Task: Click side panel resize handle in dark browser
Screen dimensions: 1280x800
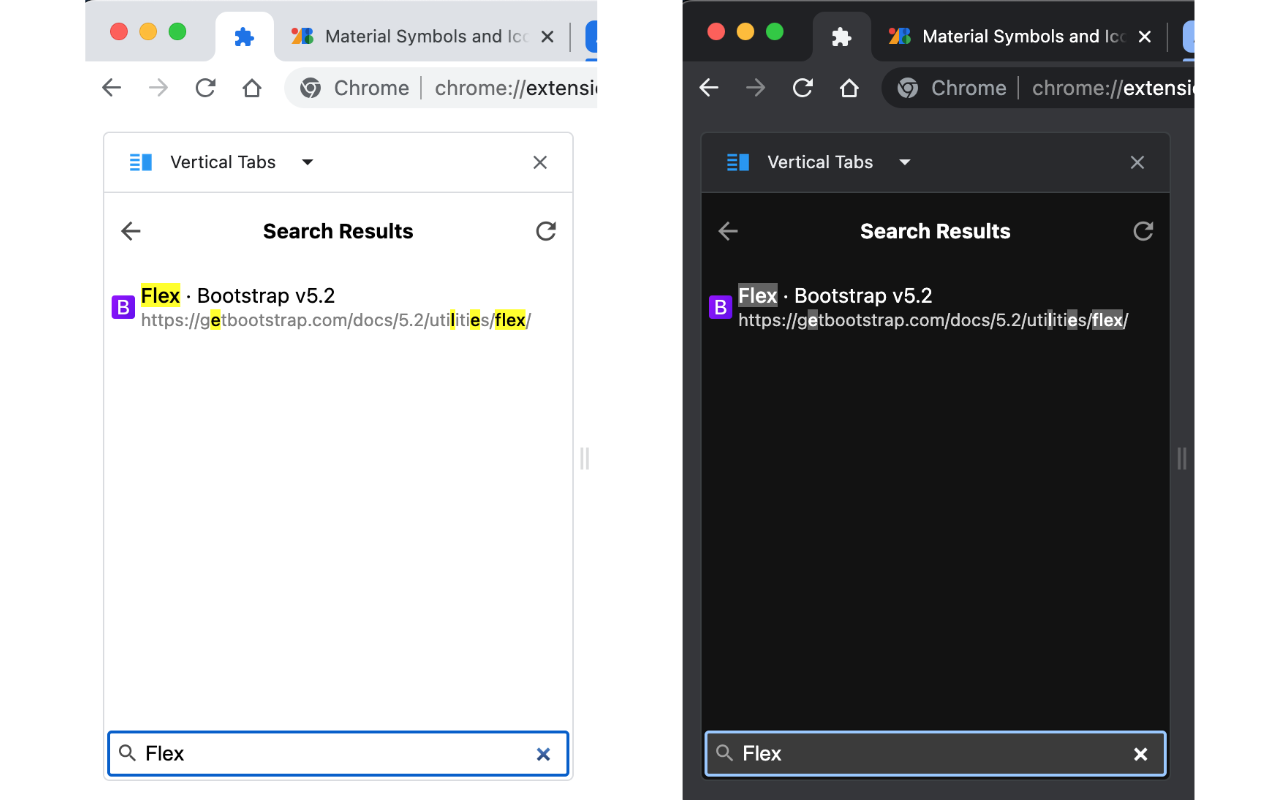Action: (x=1182, y=458)
